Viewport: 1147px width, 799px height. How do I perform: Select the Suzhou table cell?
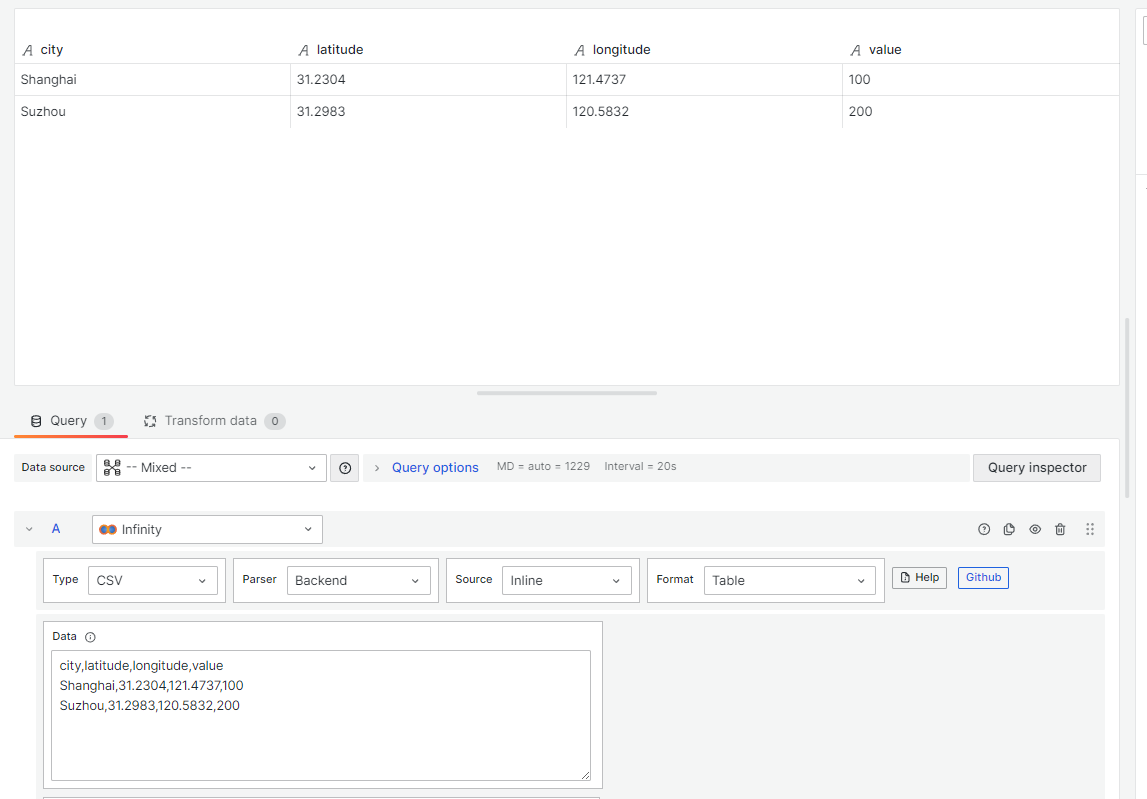pos(152,112)
